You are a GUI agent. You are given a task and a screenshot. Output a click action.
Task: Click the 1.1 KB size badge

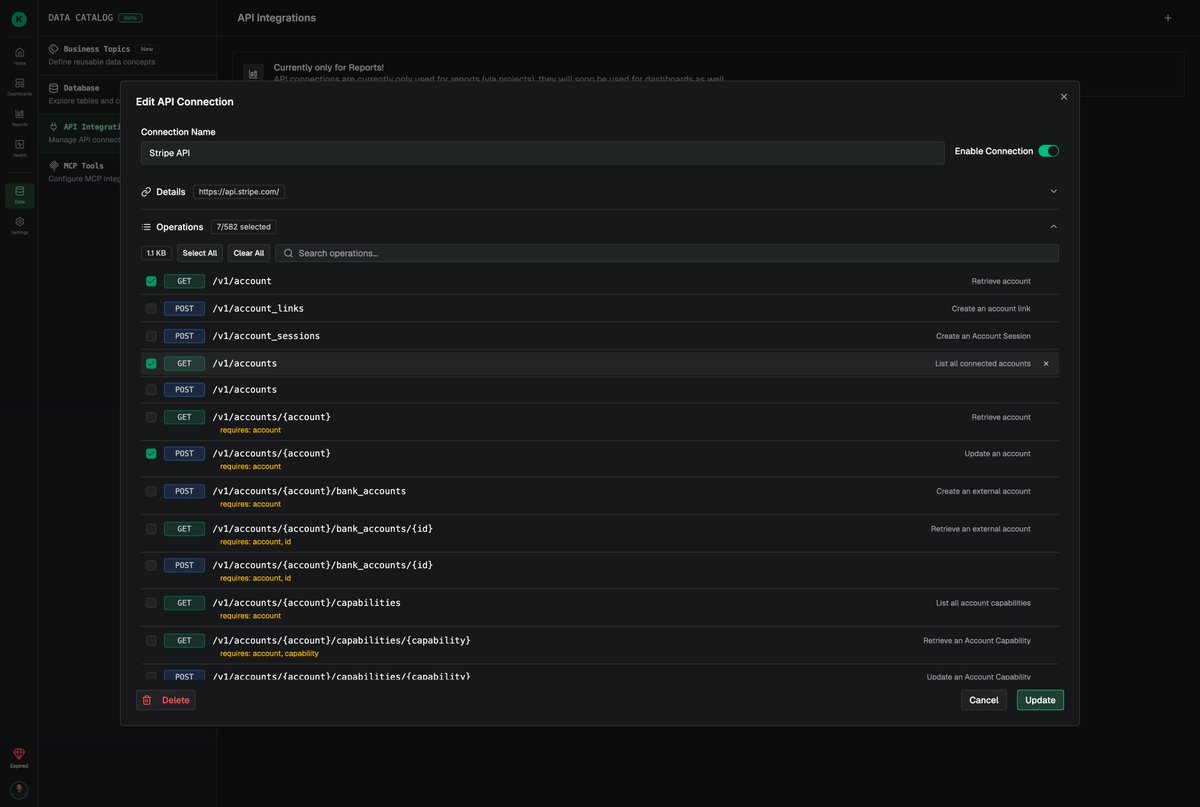156,254
